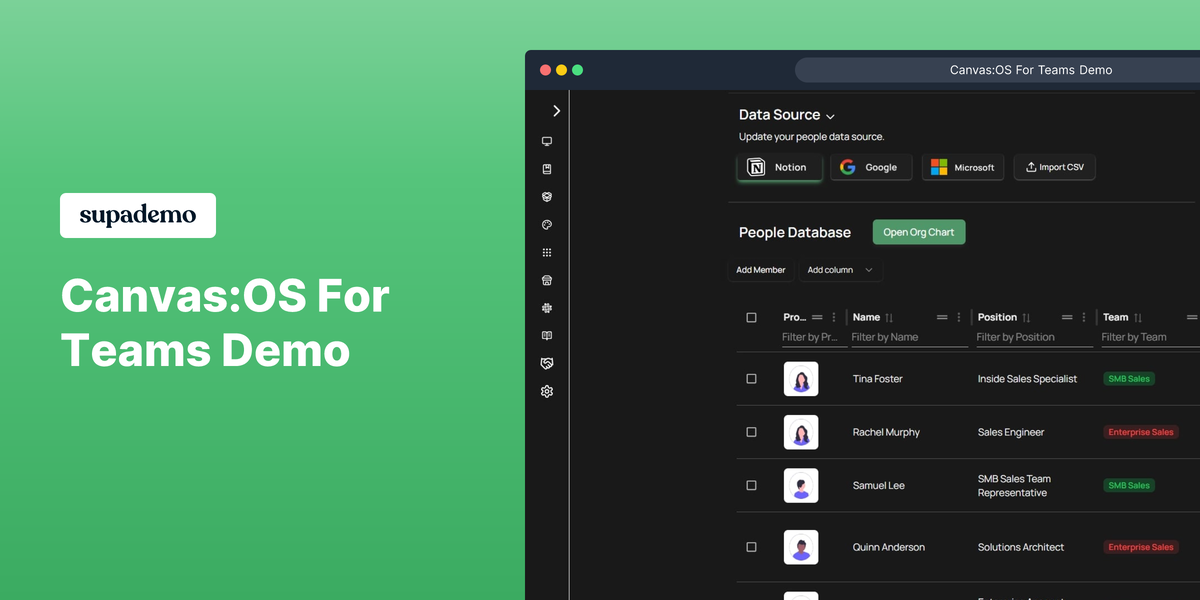Click the supademo logo
1200x600 pixels.
click(138, 215)
